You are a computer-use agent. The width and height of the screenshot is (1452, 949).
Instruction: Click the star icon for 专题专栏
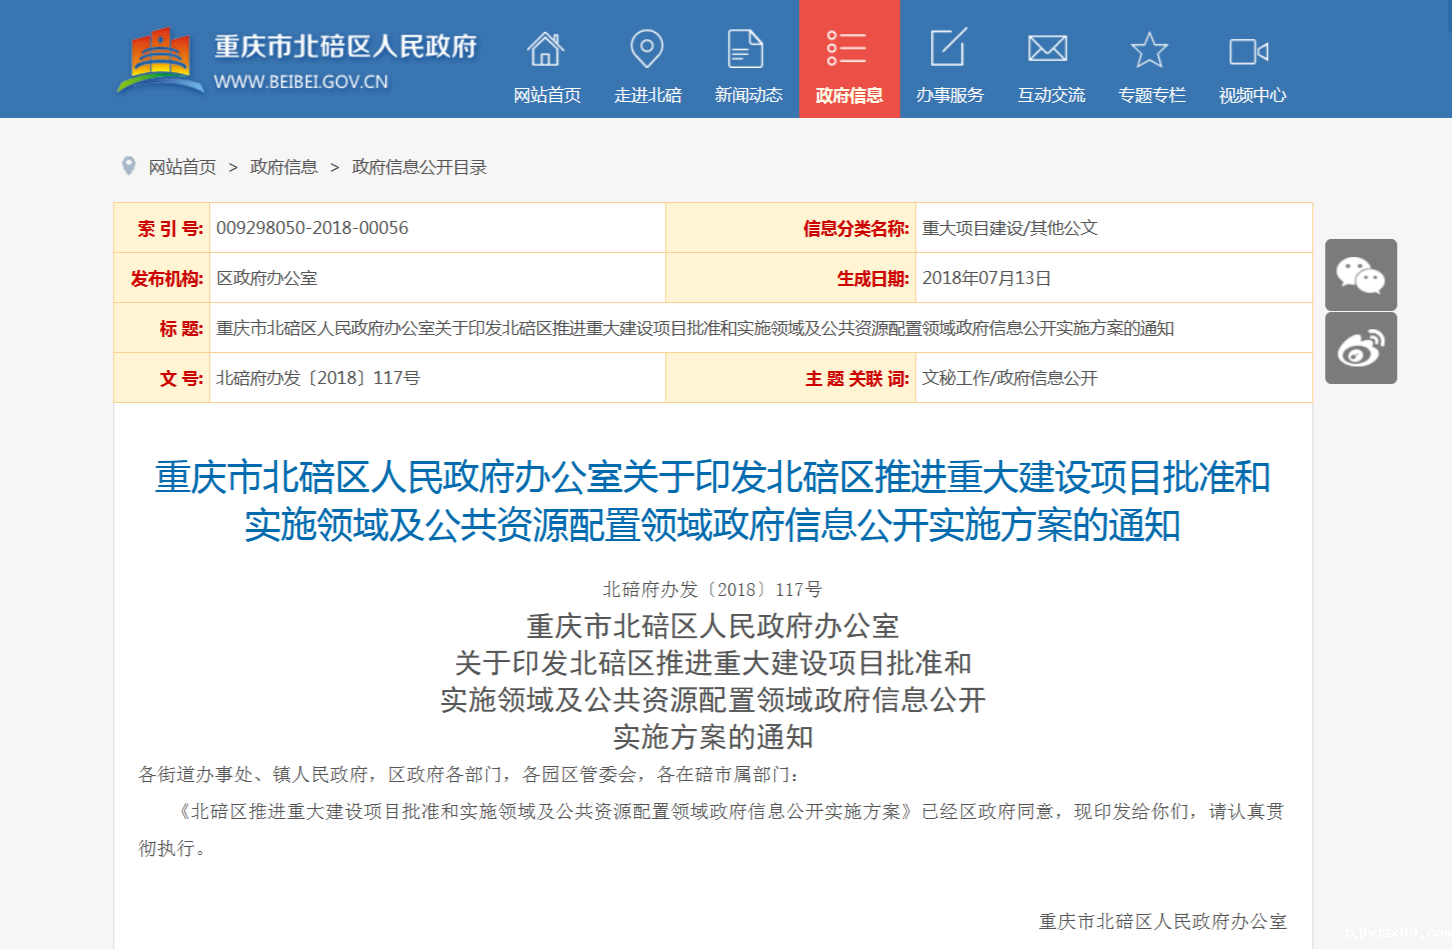point(1149,50)
